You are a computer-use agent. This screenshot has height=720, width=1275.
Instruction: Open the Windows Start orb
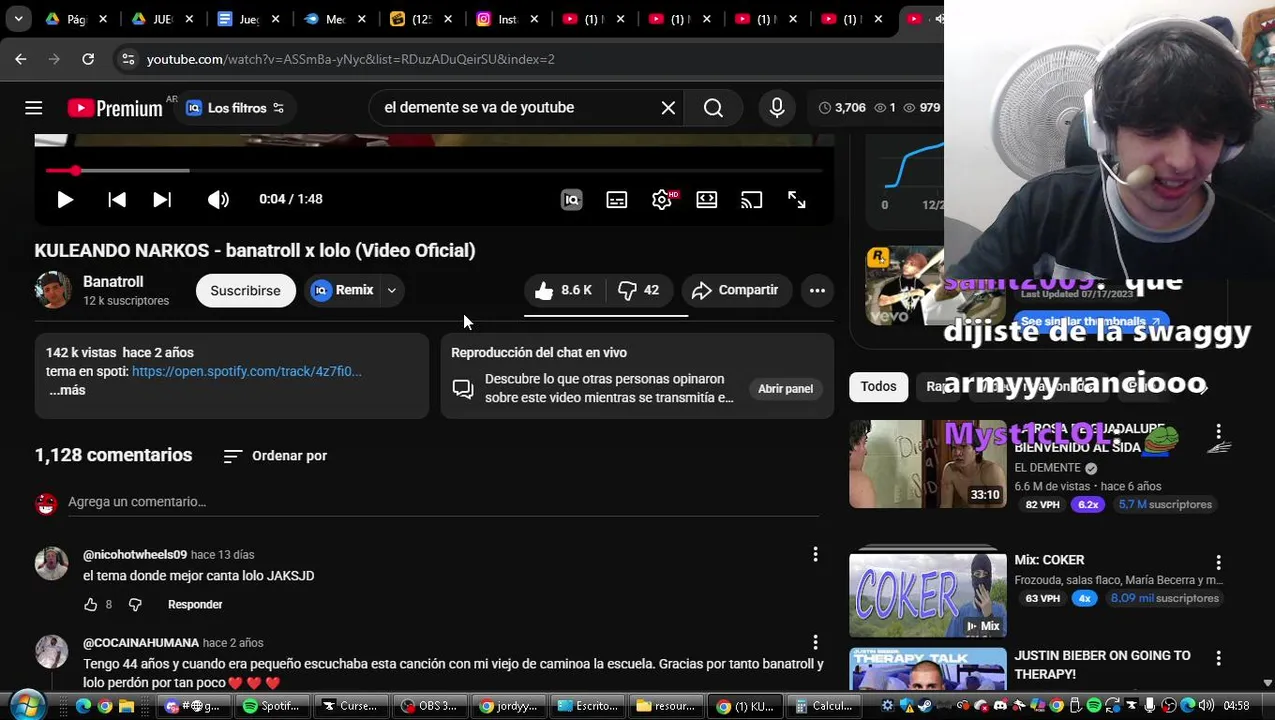click(x=28, y=704)
